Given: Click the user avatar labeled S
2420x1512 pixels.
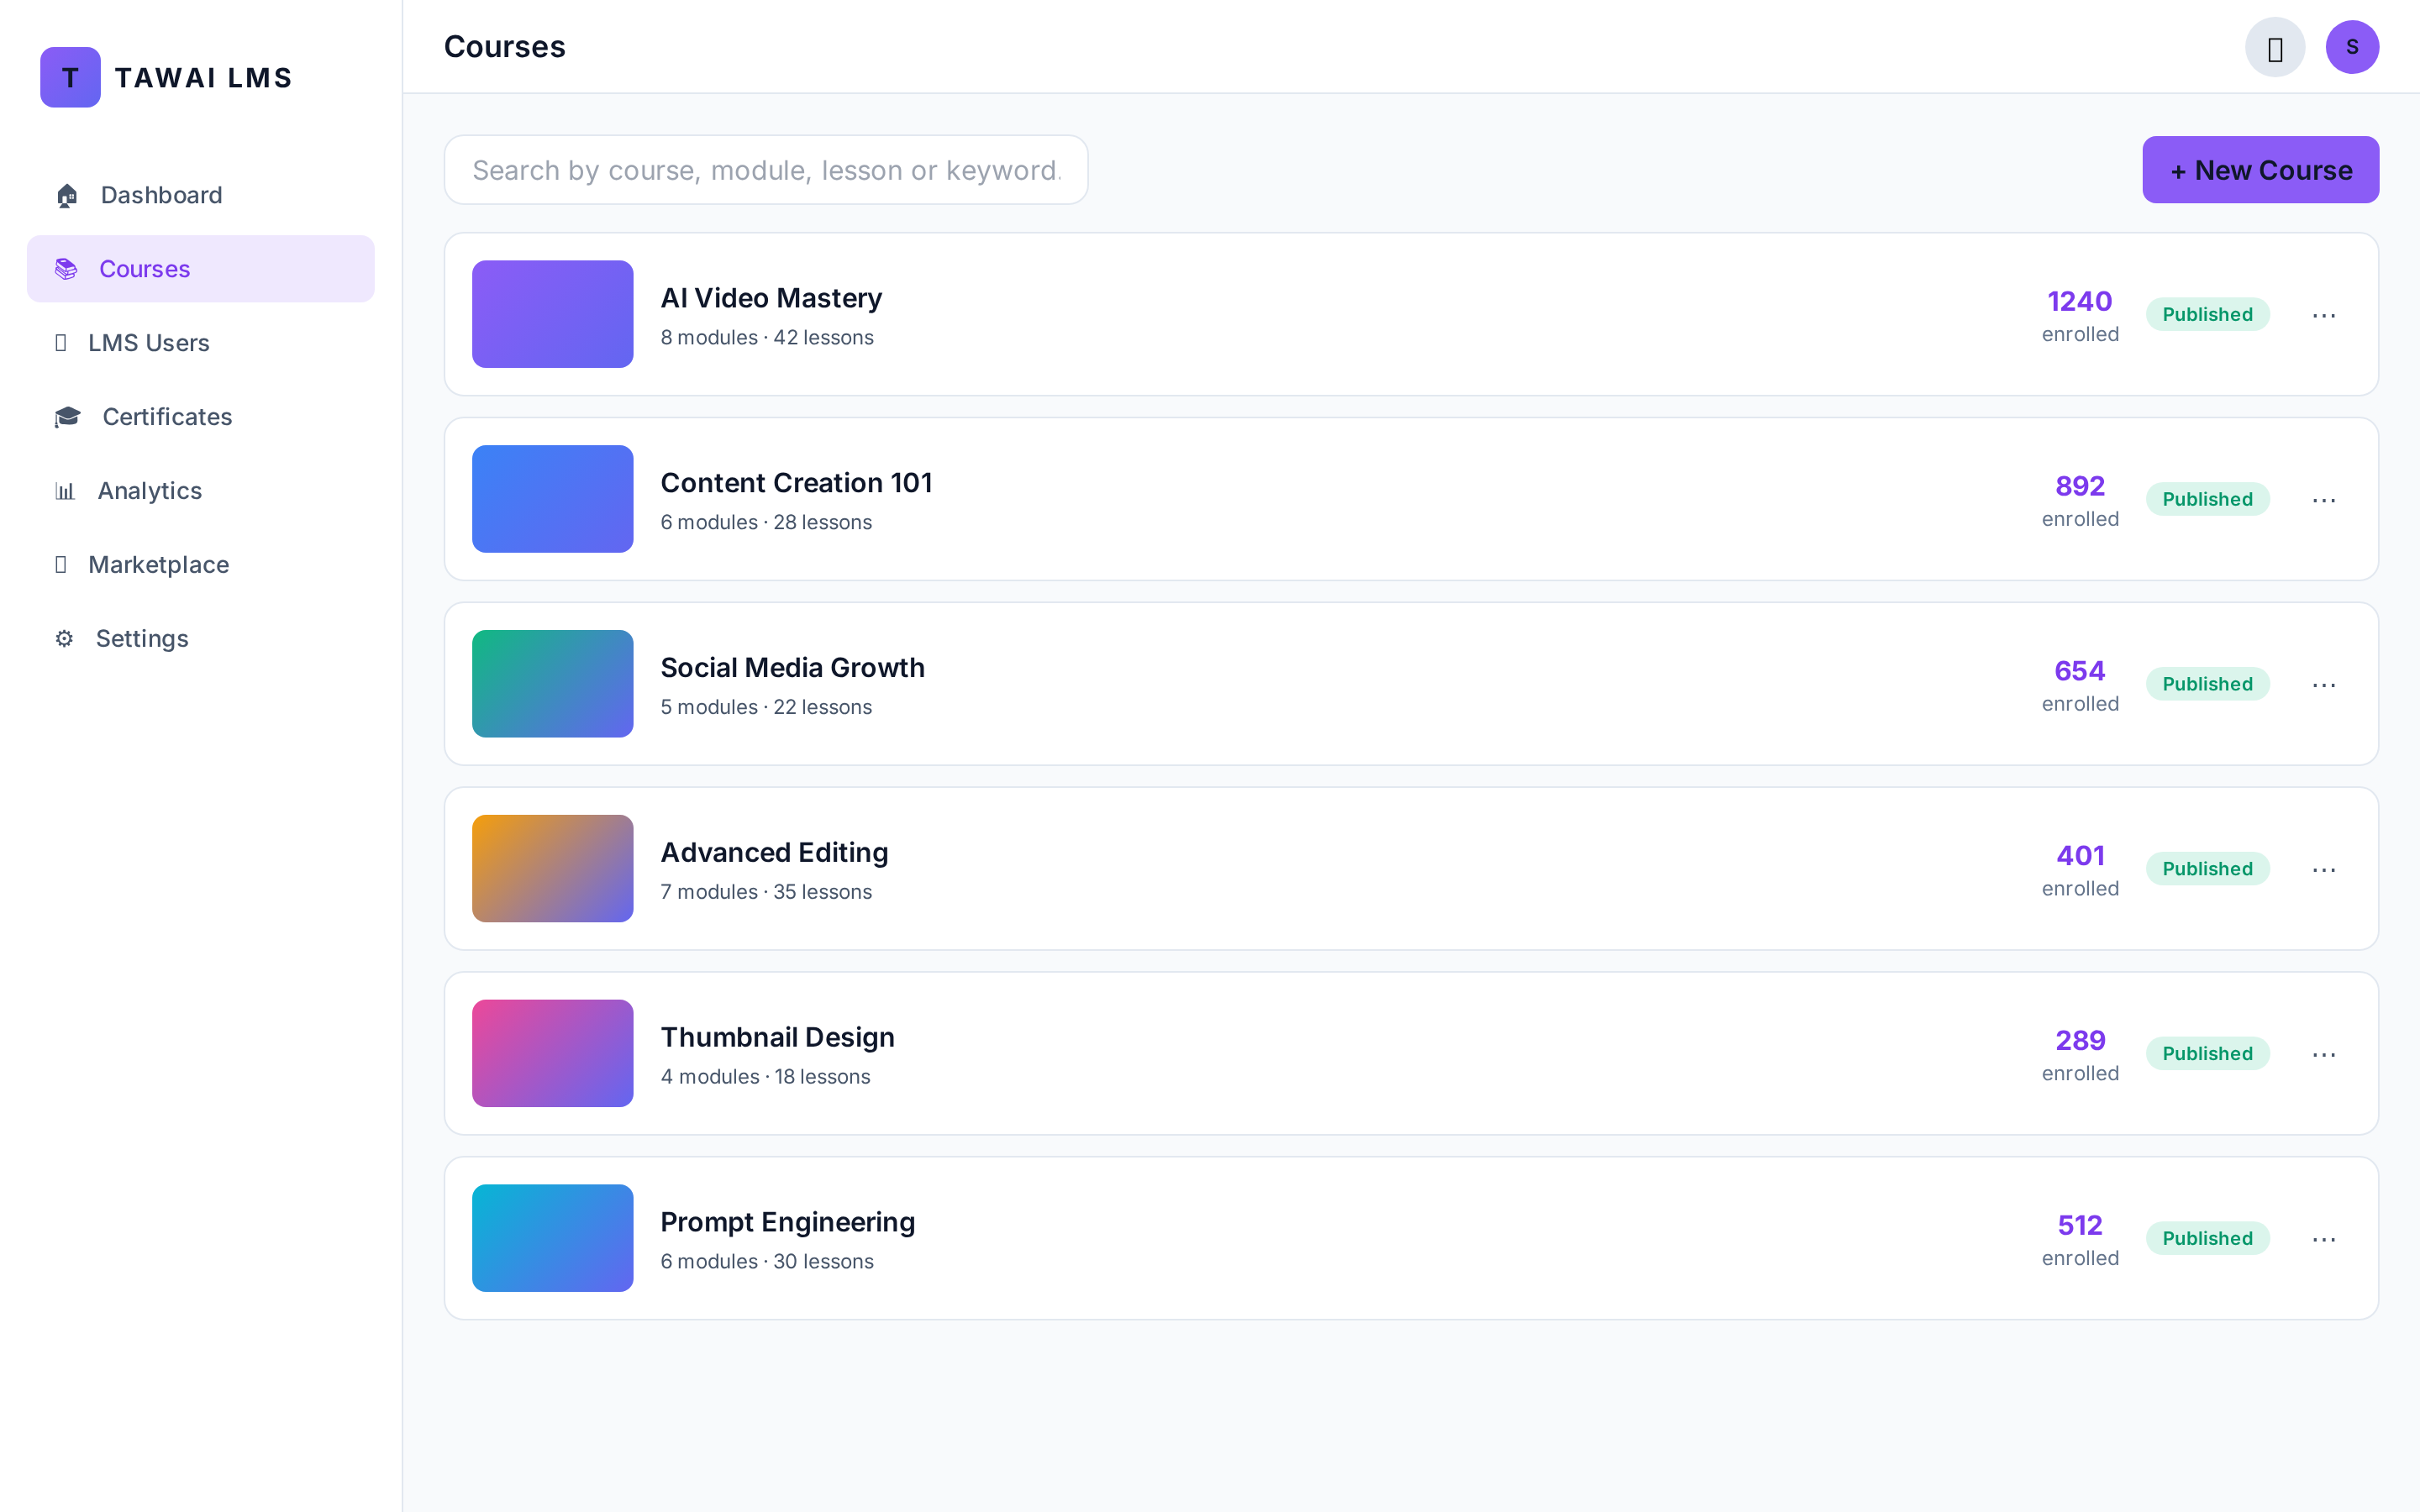Looking at the screenshot, I should [2352, 47].
